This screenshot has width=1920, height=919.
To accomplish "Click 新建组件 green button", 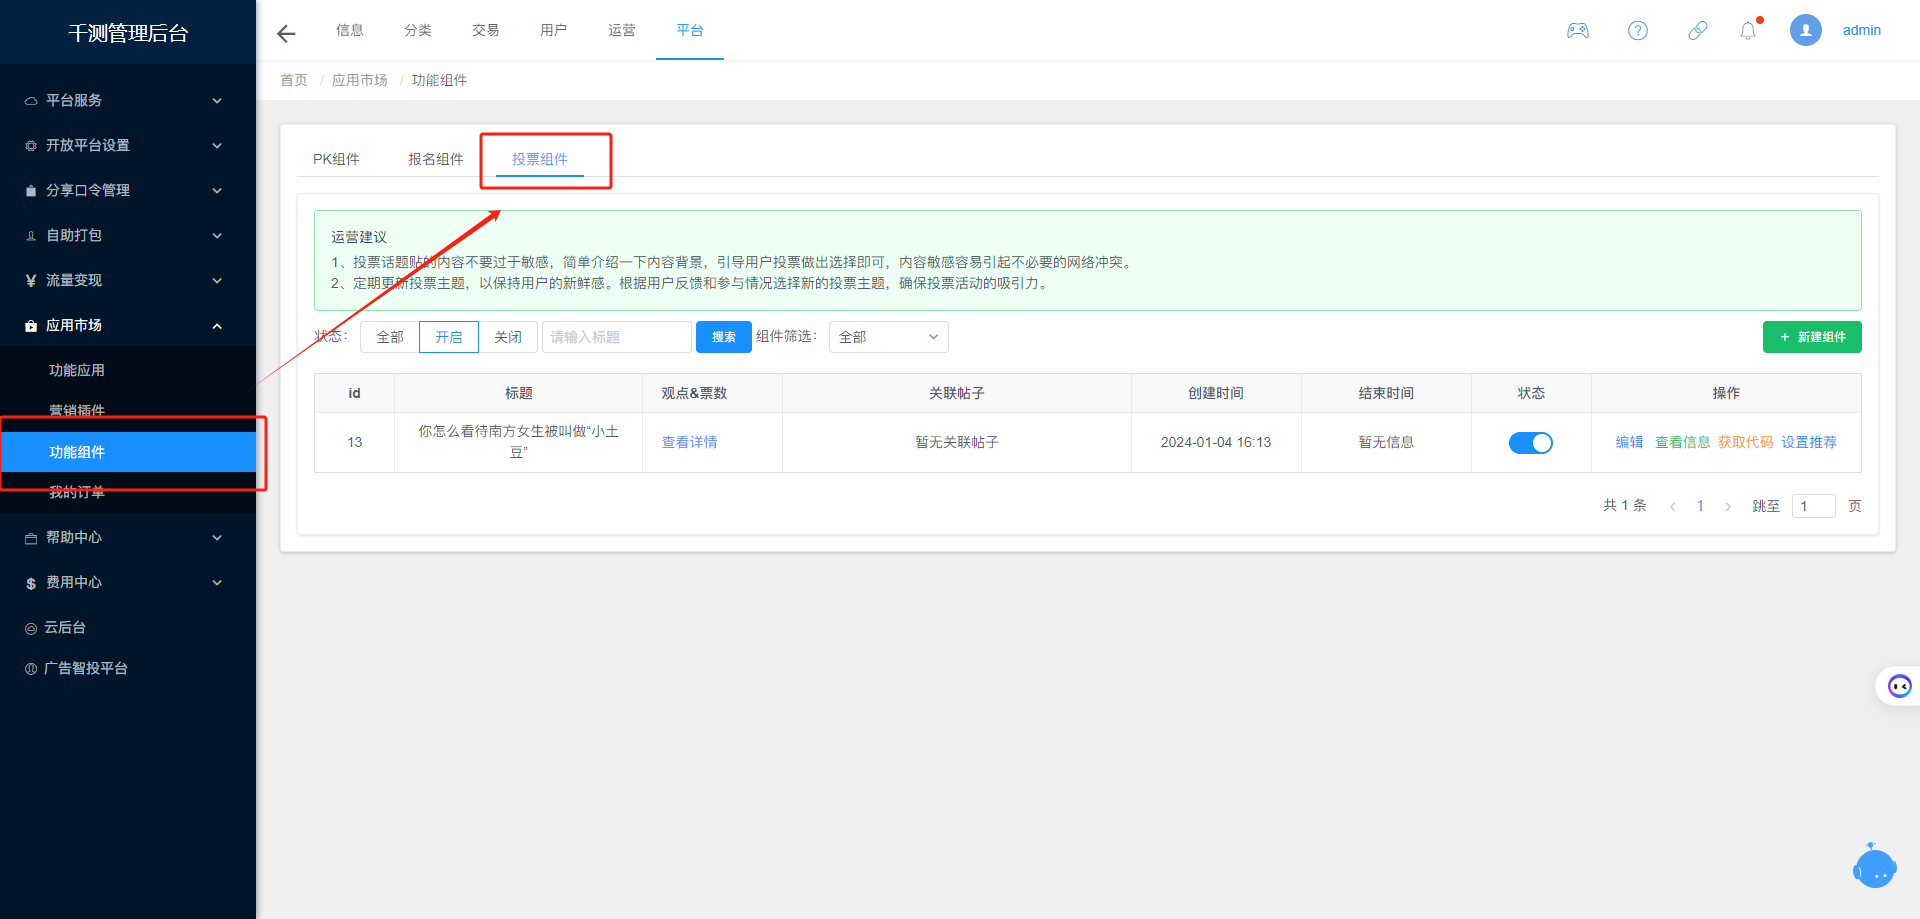I will pos(1812,337).
